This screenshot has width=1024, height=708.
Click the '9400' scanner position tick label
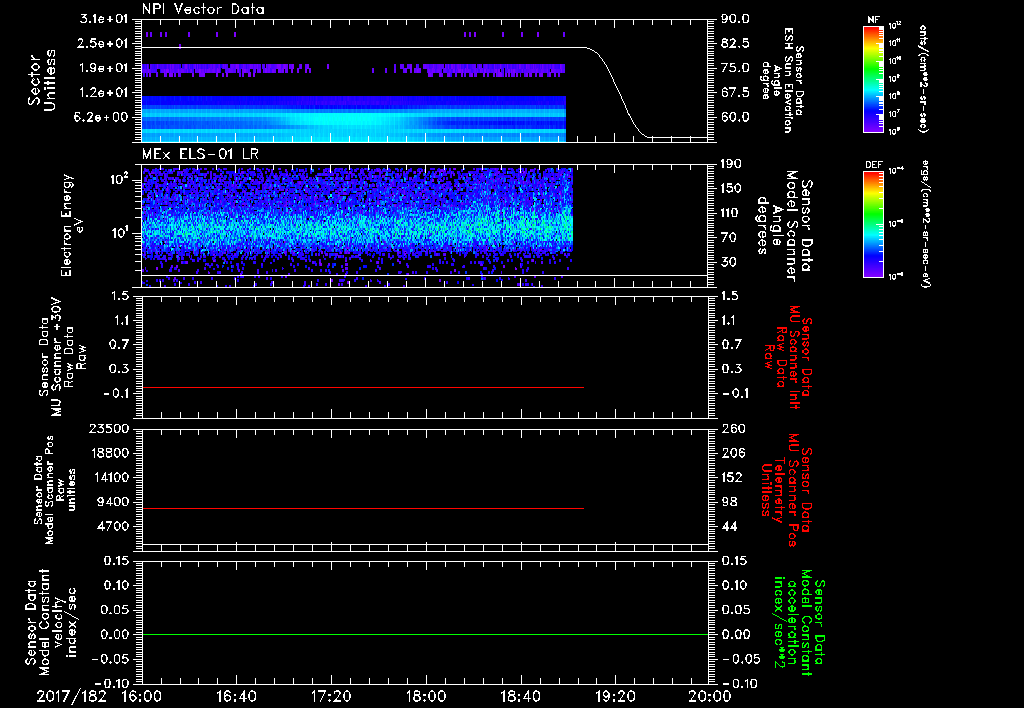(112, 502)
